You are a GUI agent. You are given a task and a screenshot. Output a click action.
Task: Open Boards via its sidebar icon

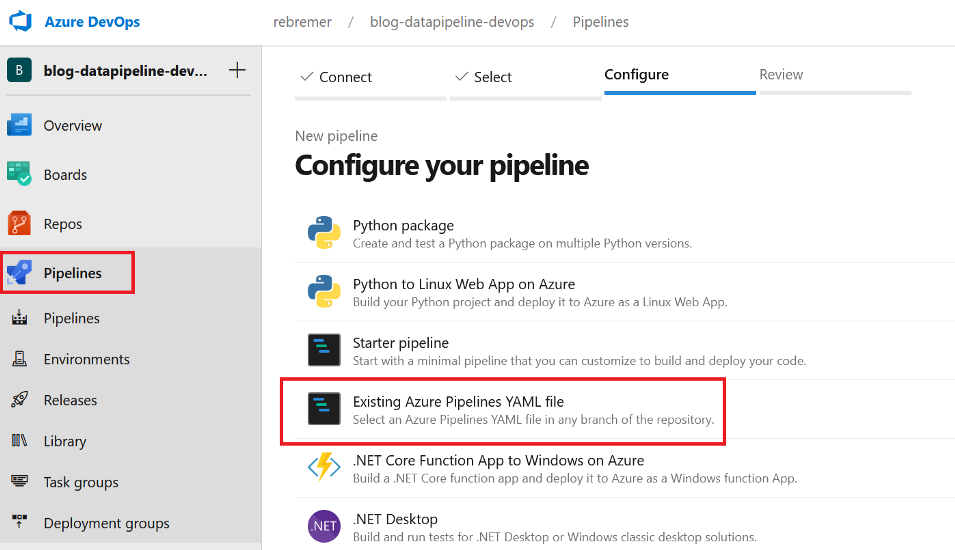[20, 174]
